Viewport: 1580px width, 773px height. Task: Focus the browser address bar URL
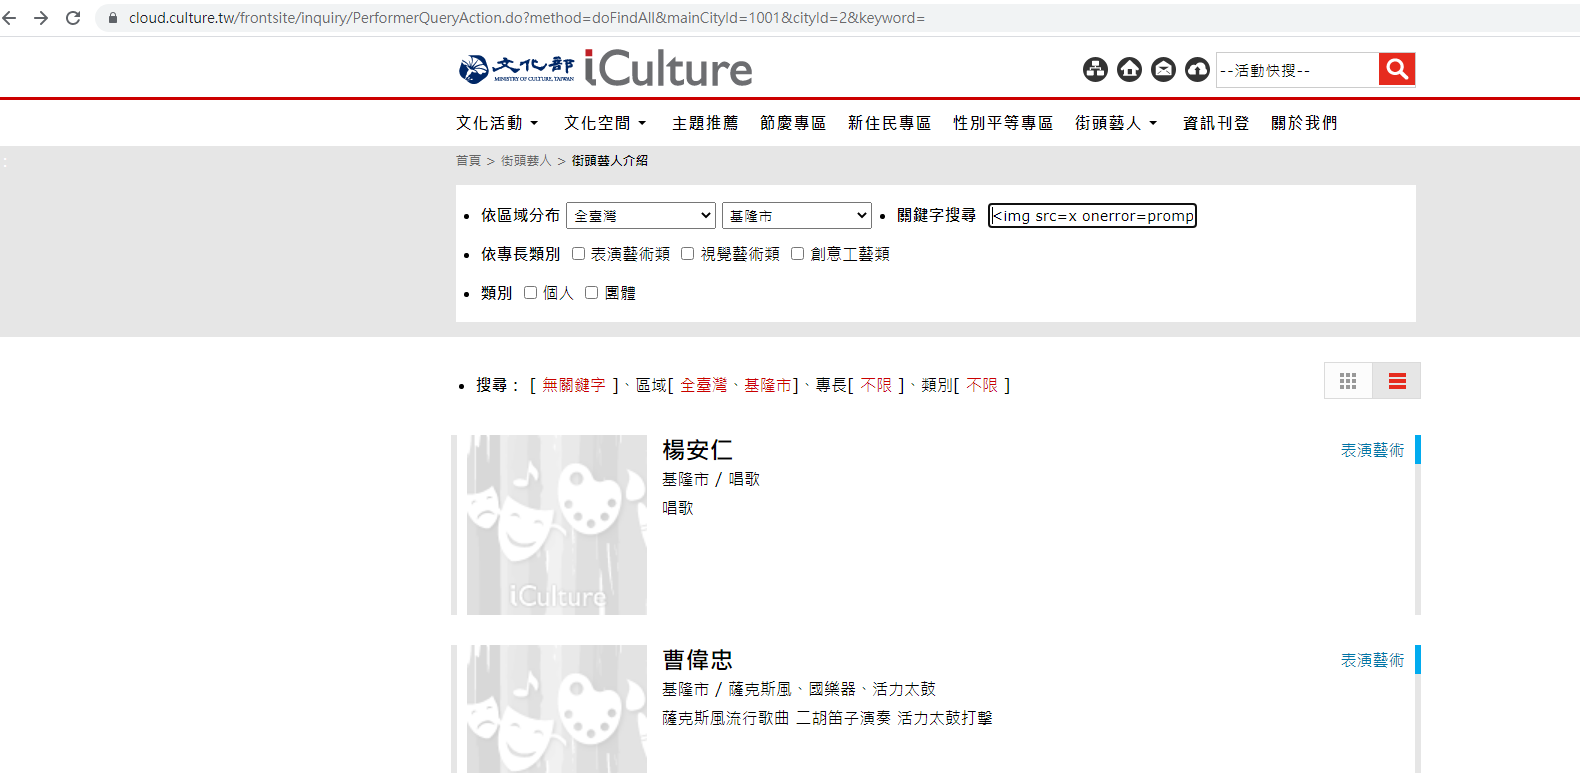527,18
